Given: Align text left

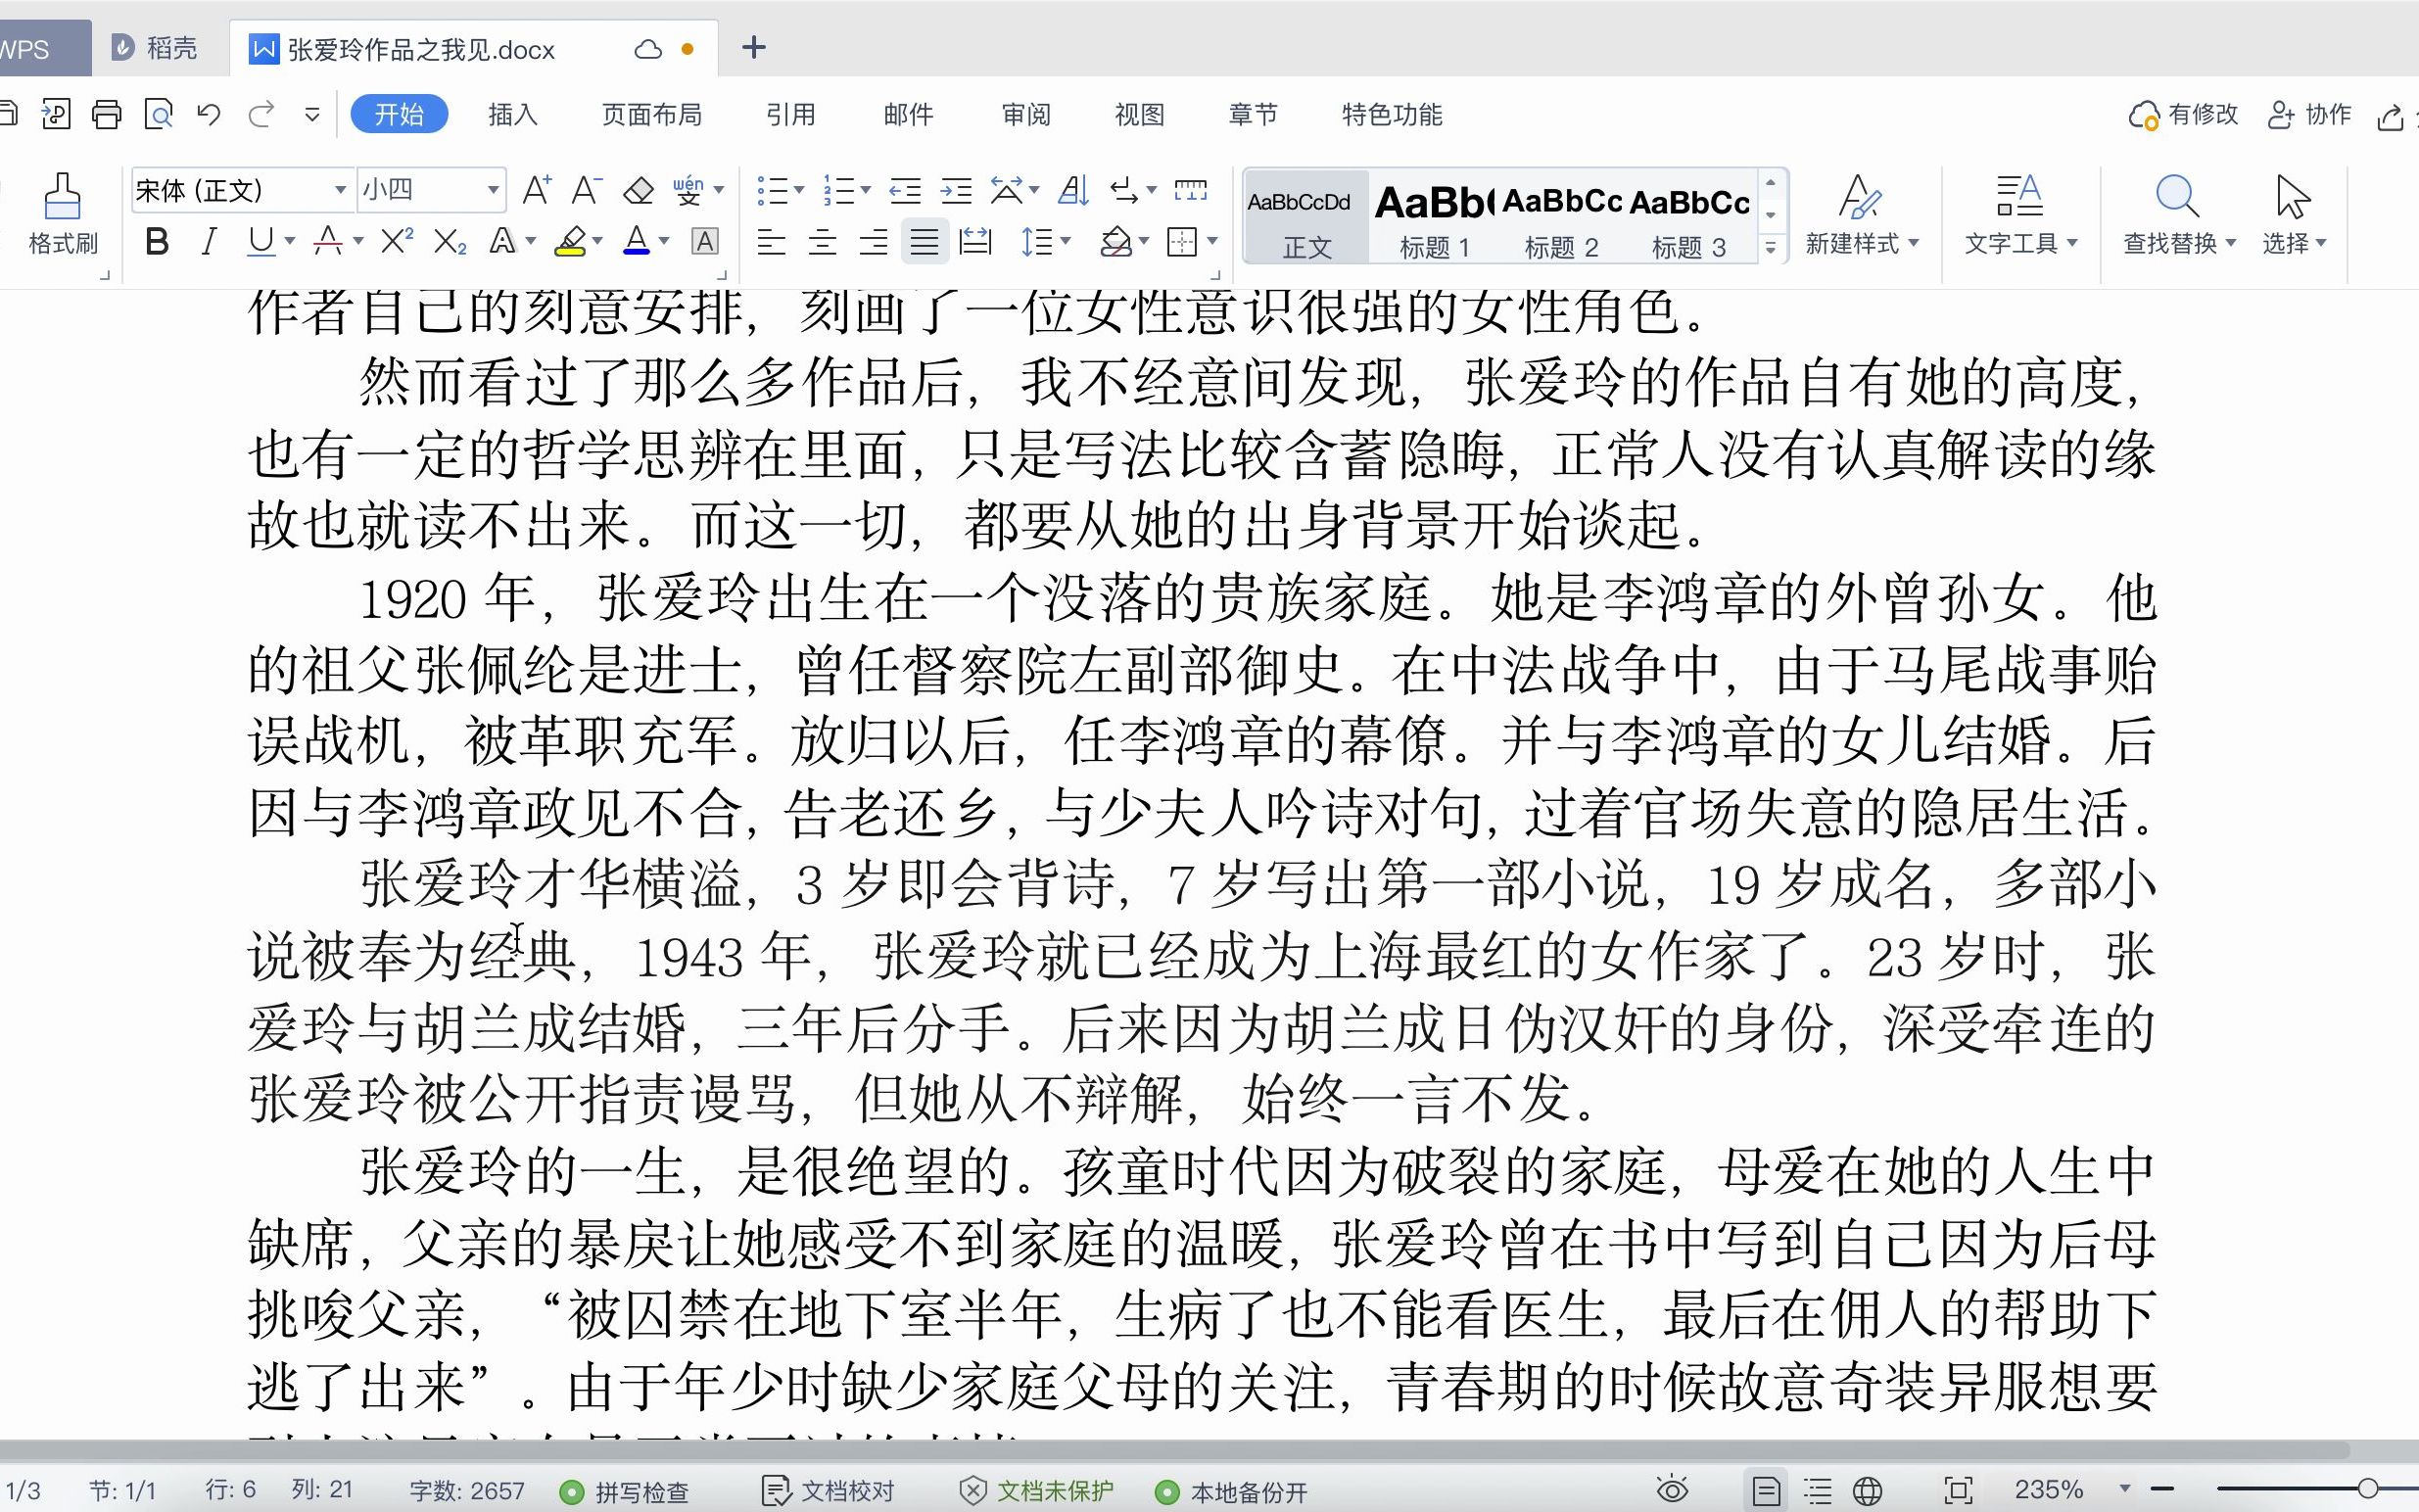Looking at the screenshot, I should click(x=771, y=242).
